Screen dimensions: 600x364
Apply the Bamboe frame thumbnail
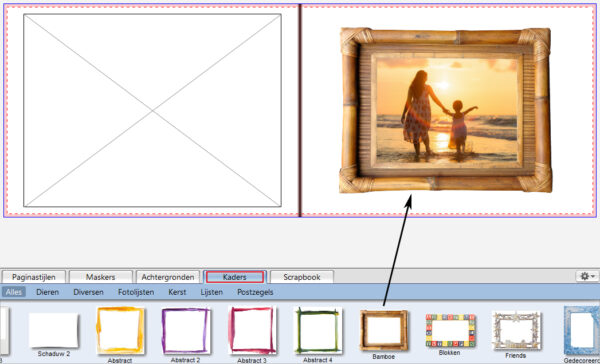tap(384, 331)
